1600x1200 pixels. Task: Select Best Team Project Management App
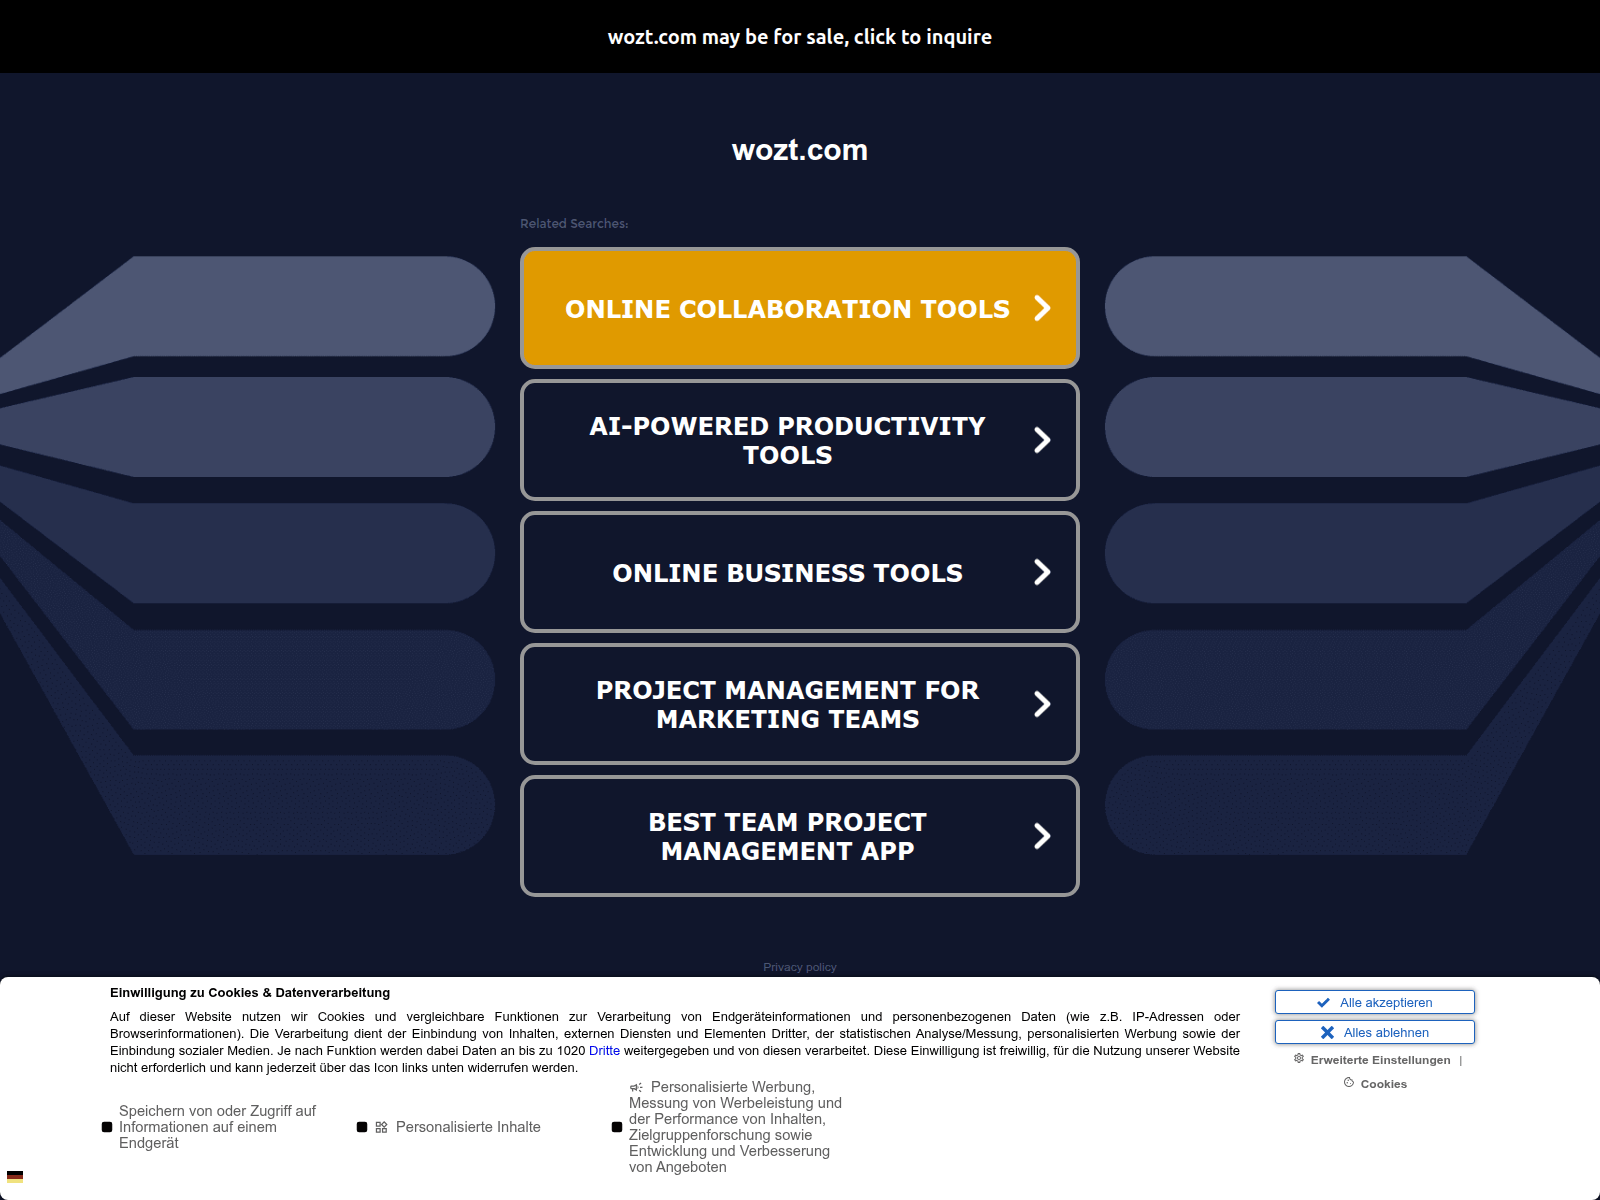[800, 836]
